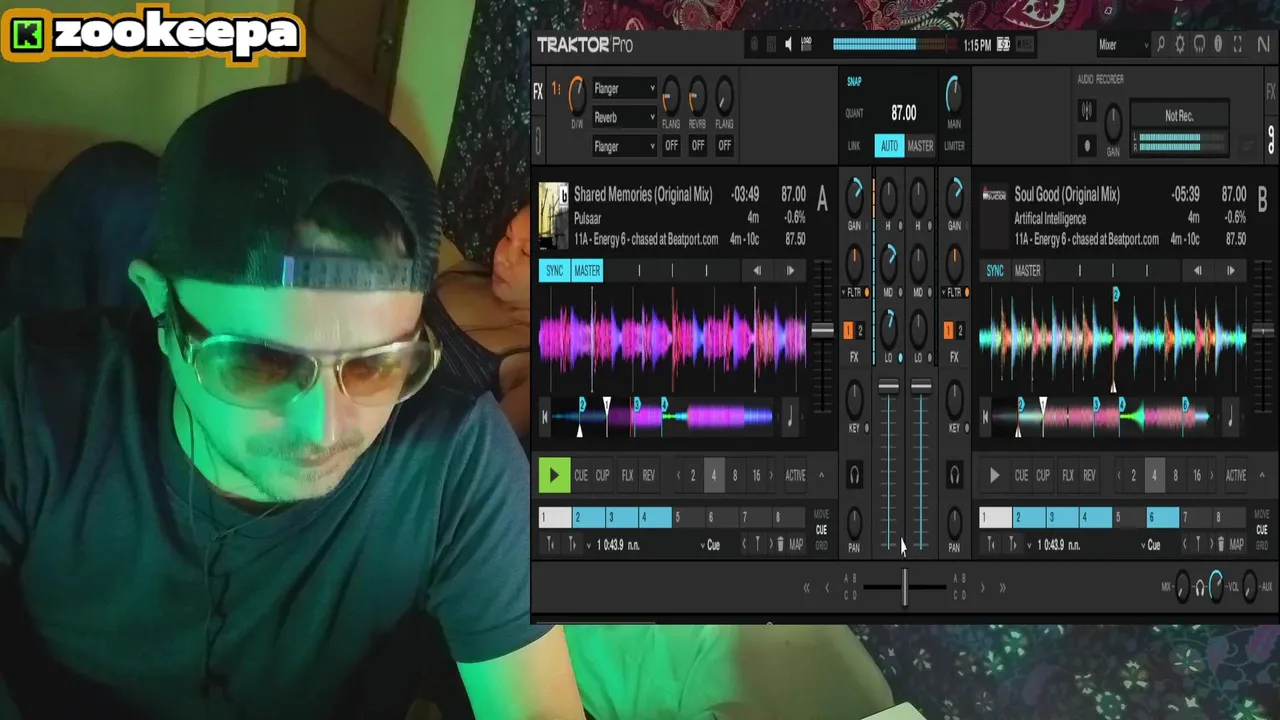Click the speaker audio indicator in header
1280x720 pixels.
788,44
